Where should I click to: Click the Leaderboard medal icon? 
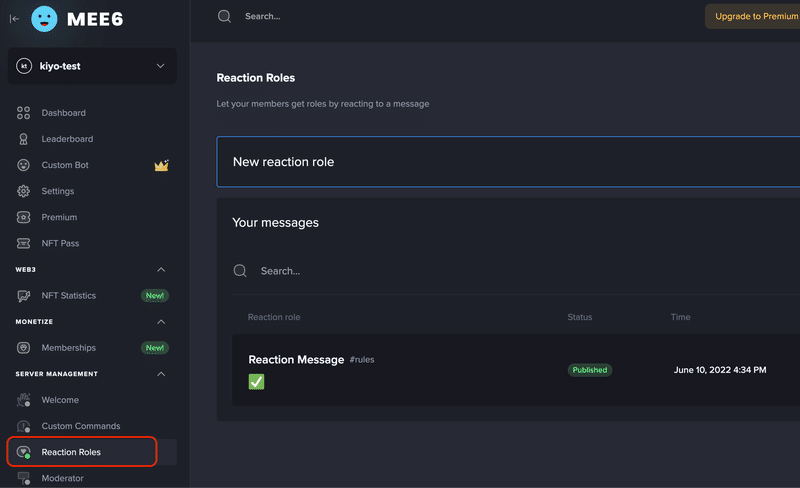pyautogui.click(x=23, y=139)
